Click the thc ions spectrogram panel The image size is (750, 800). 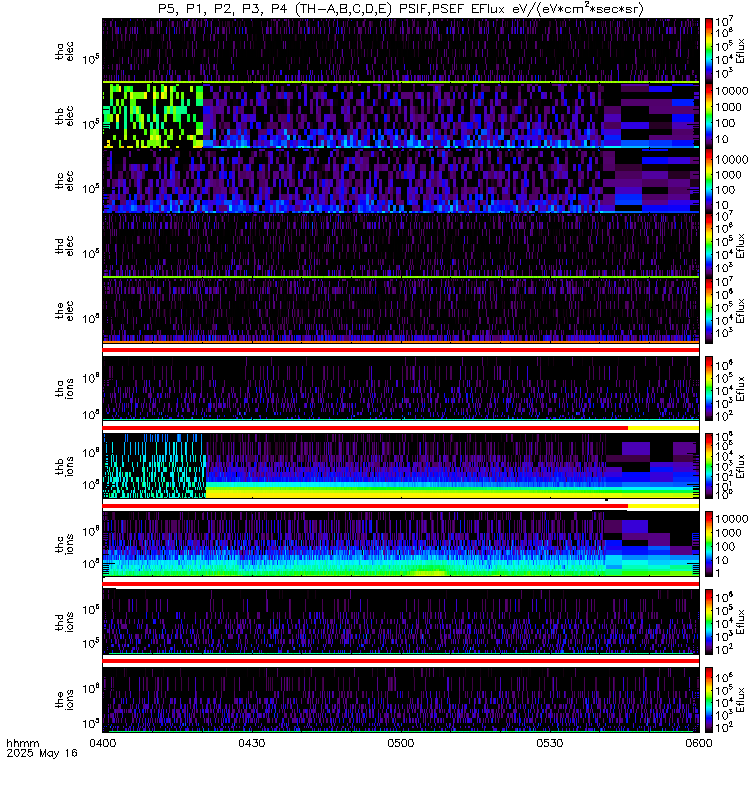pyautogui.click(x=401, y=544)
